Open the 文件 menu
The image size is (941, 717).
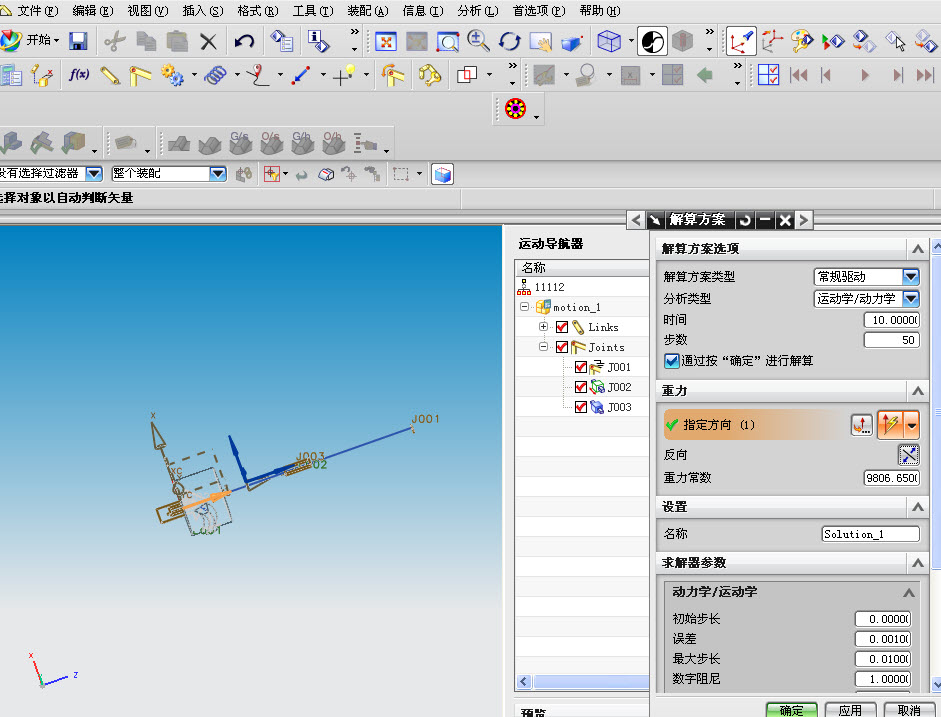click(37, 11)
